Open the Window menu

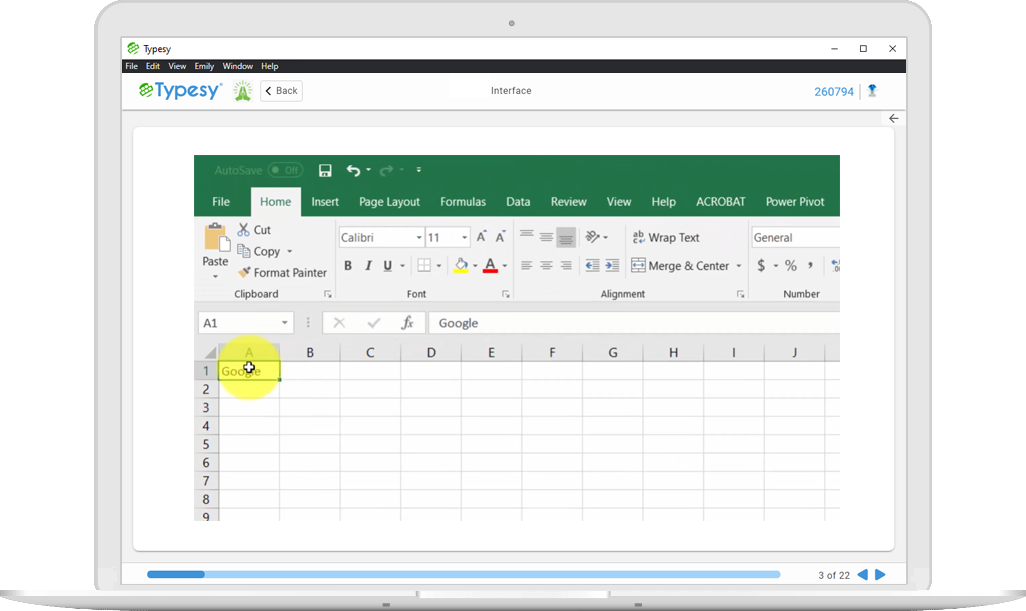coord(238,66)
